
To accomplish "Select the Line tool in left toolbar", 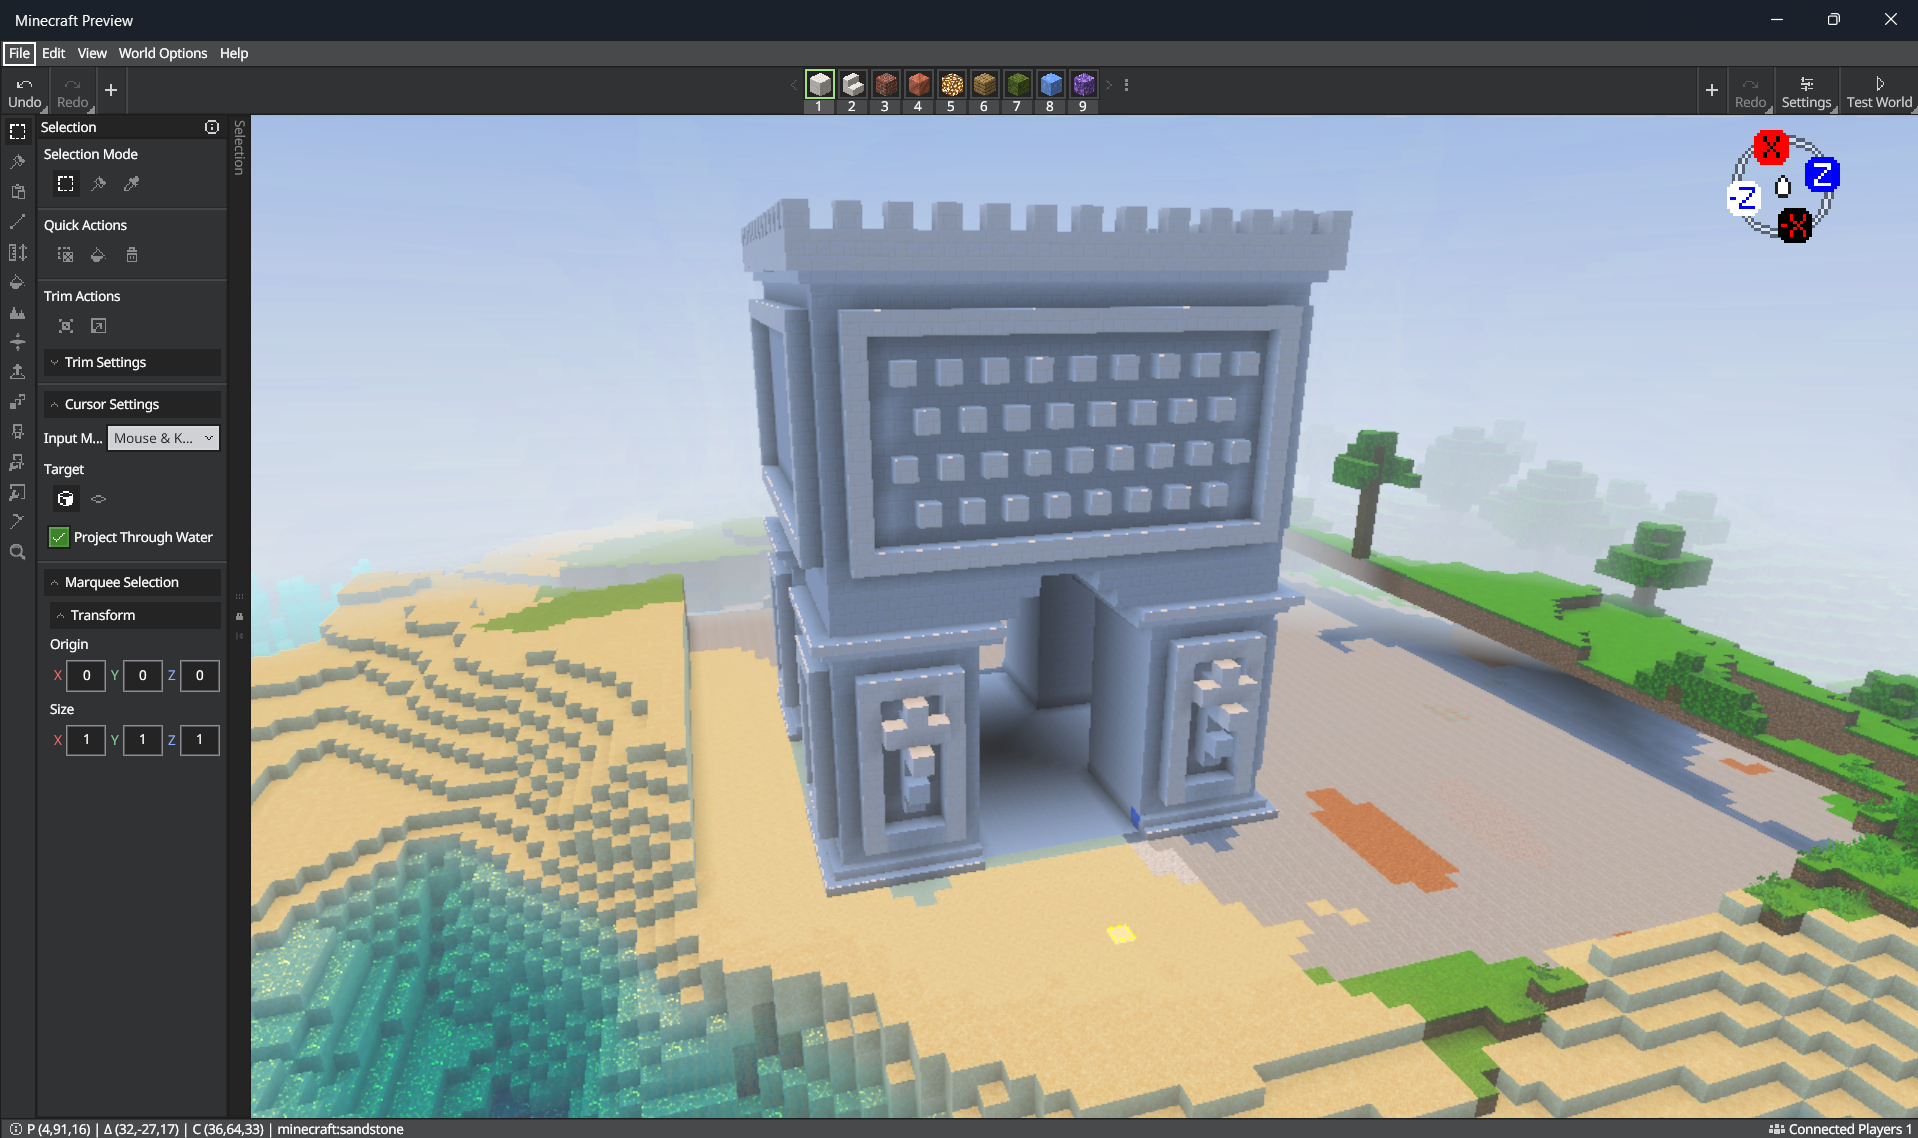I will (17, 221).
